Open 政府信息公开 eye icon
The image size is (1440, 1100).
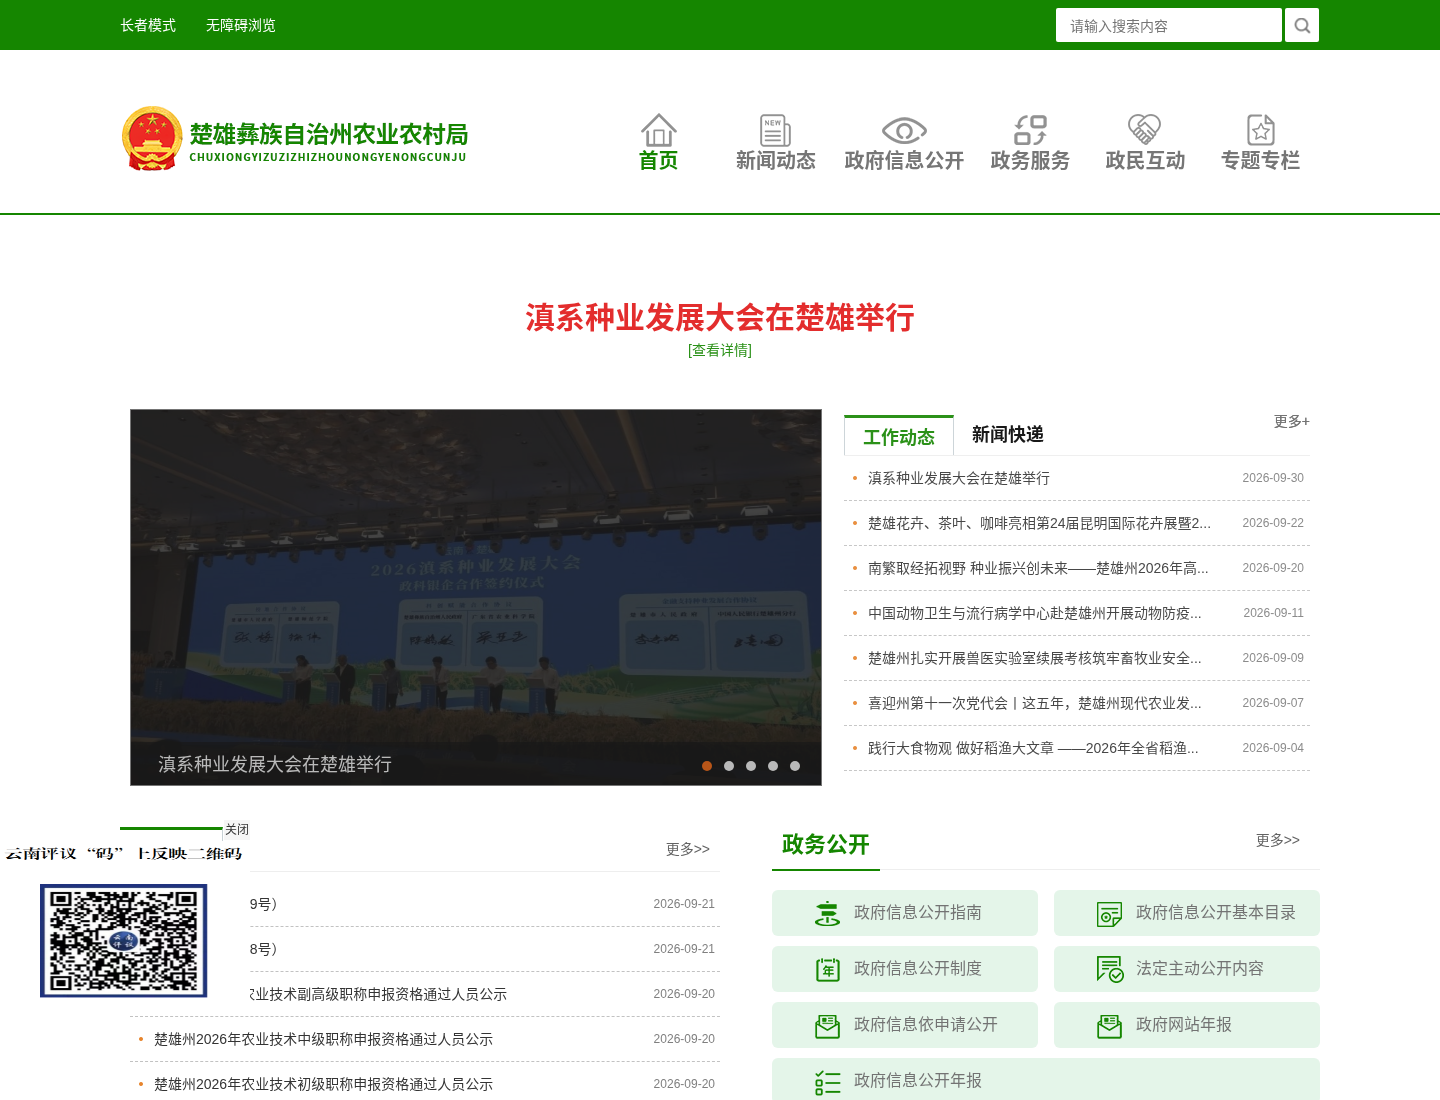[904, 130]
